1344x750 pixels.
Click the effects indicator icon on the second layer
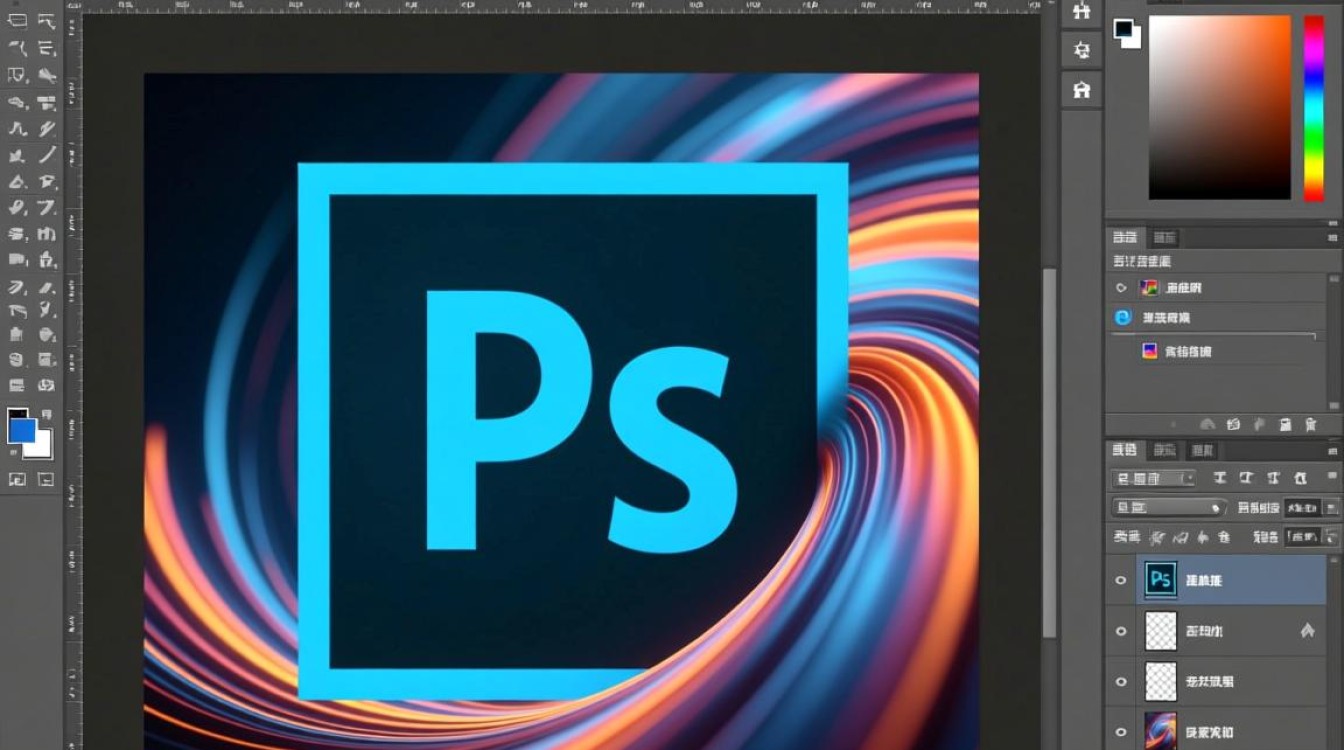[1306, 631]
